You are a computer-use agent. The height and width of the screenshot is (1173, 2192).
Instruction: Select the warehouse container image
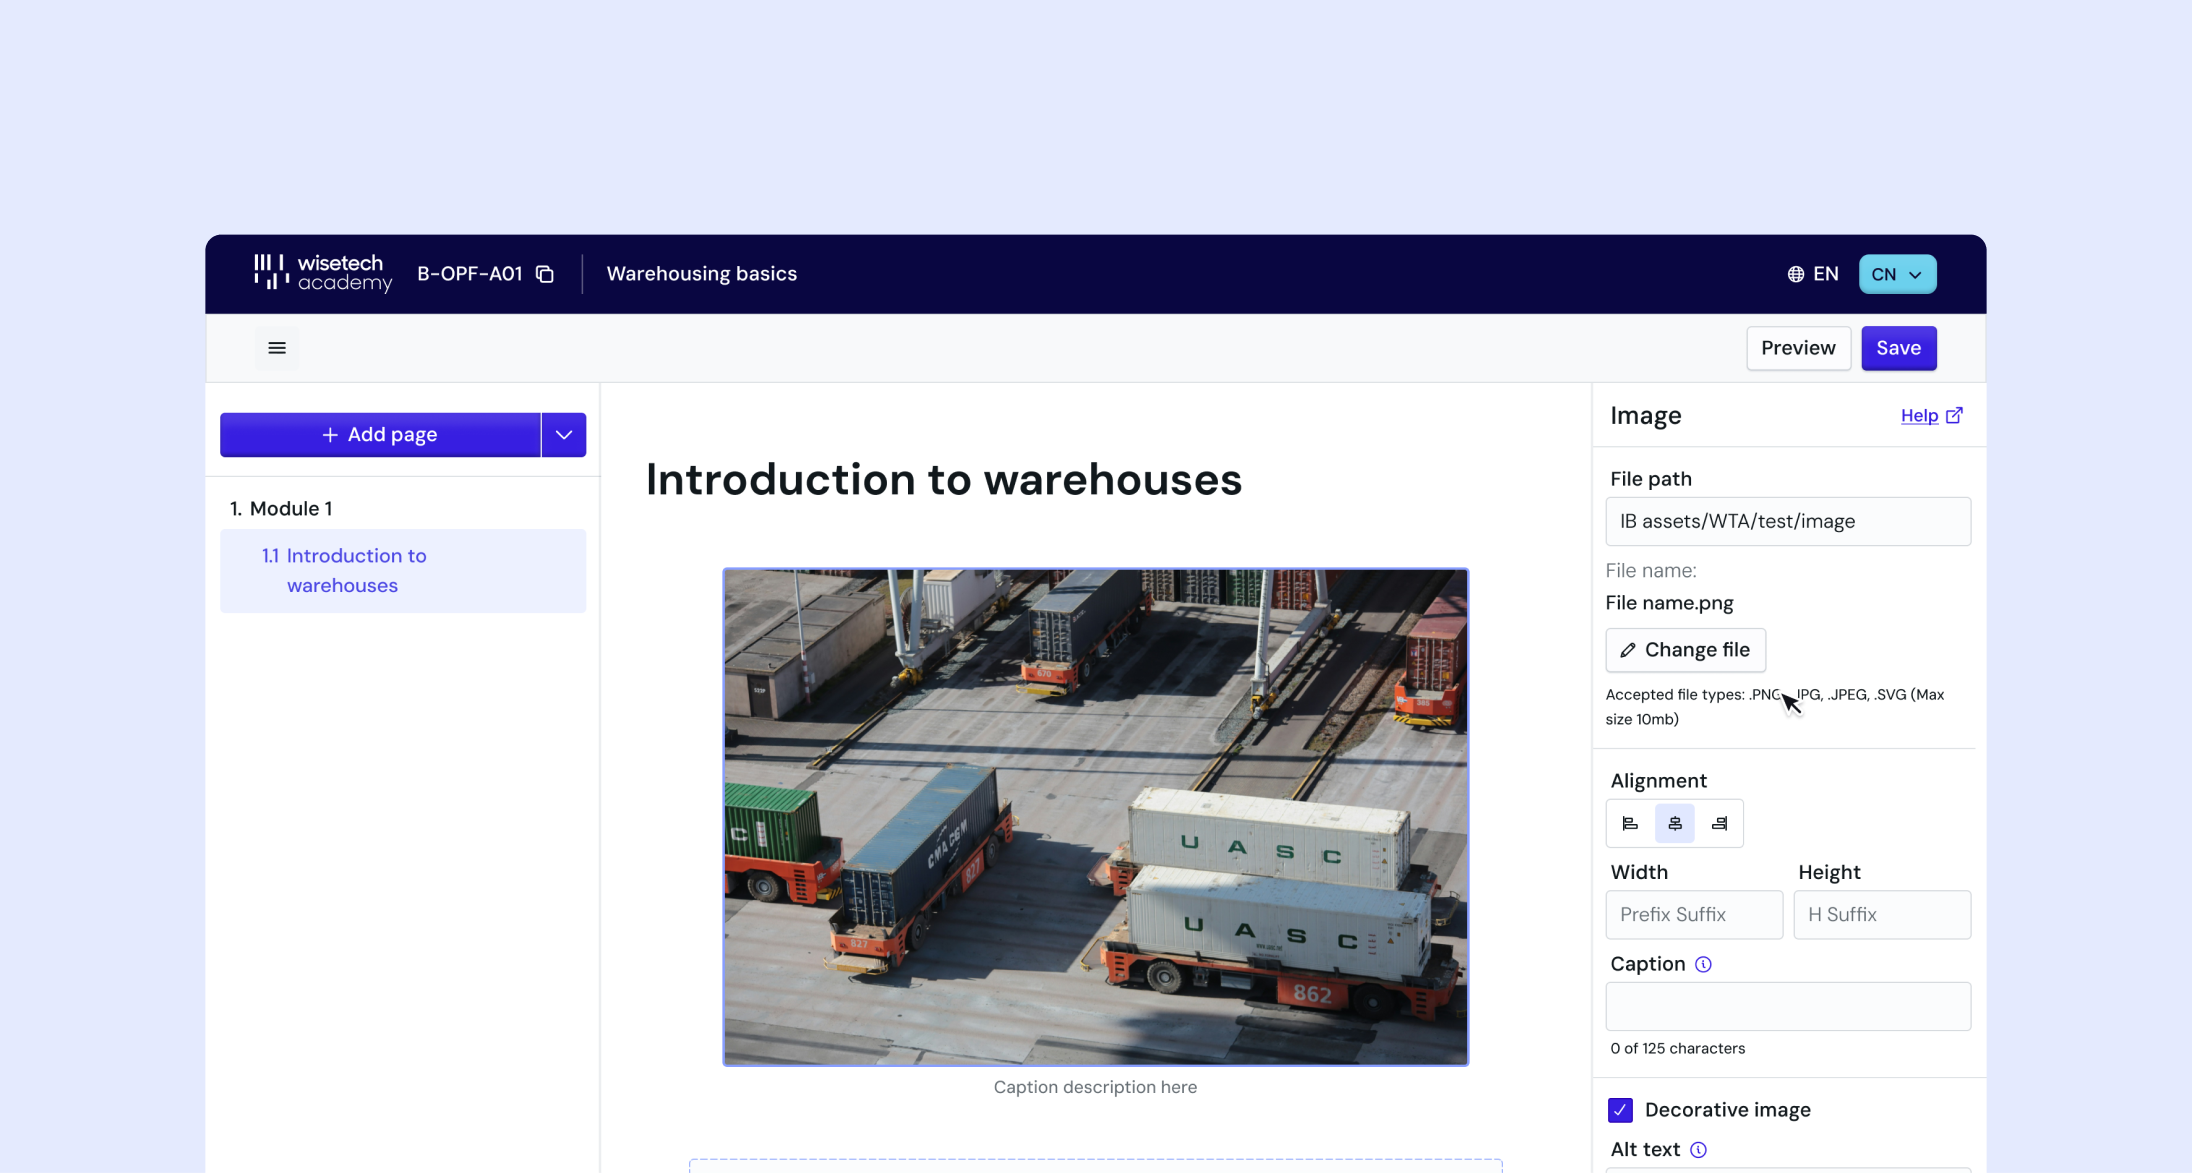click(x=1095, y=817)
